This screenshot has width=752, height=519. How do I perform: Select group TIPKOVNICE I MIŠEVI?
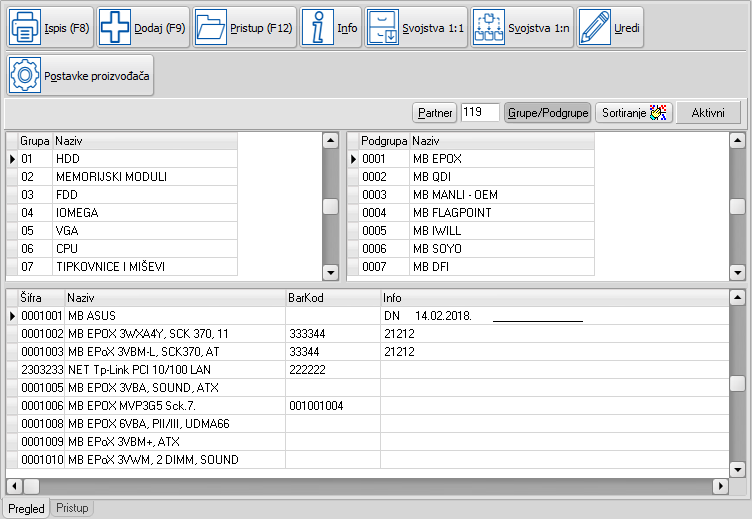point(122,267)
